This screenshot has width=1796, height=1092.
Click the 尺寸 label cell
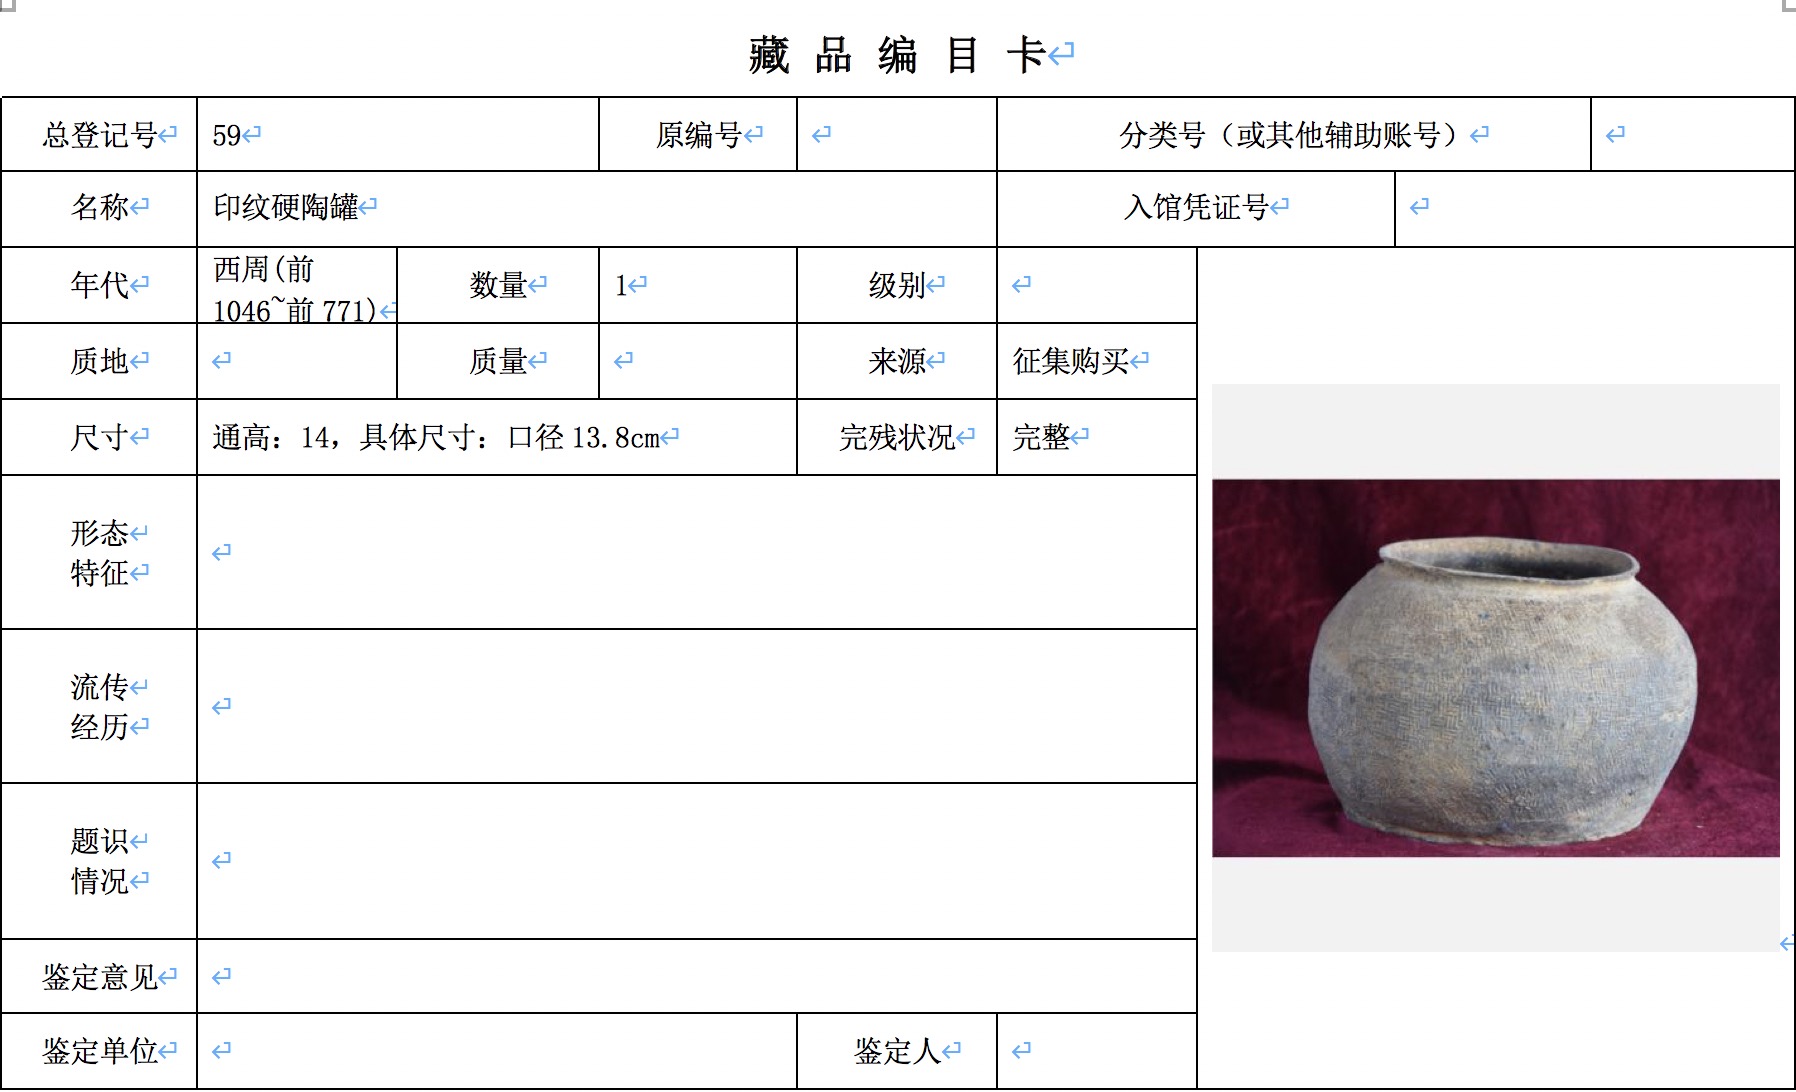coord(99,437)
